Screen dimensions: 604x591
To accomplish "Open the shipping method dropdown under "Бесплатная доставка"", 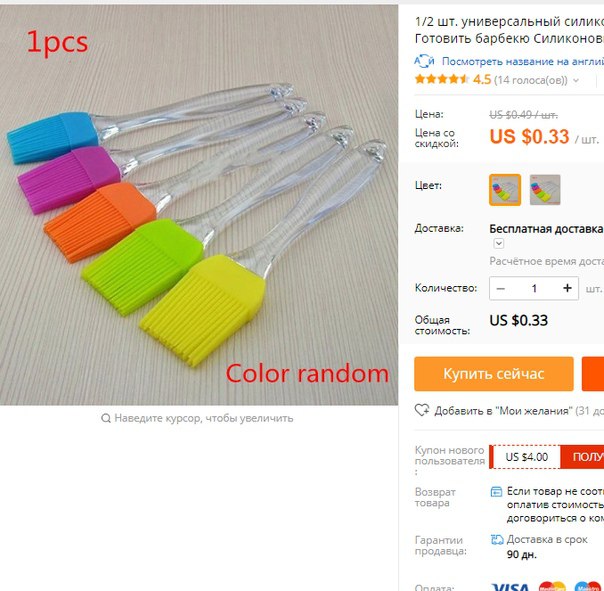I will click(499, 243).
